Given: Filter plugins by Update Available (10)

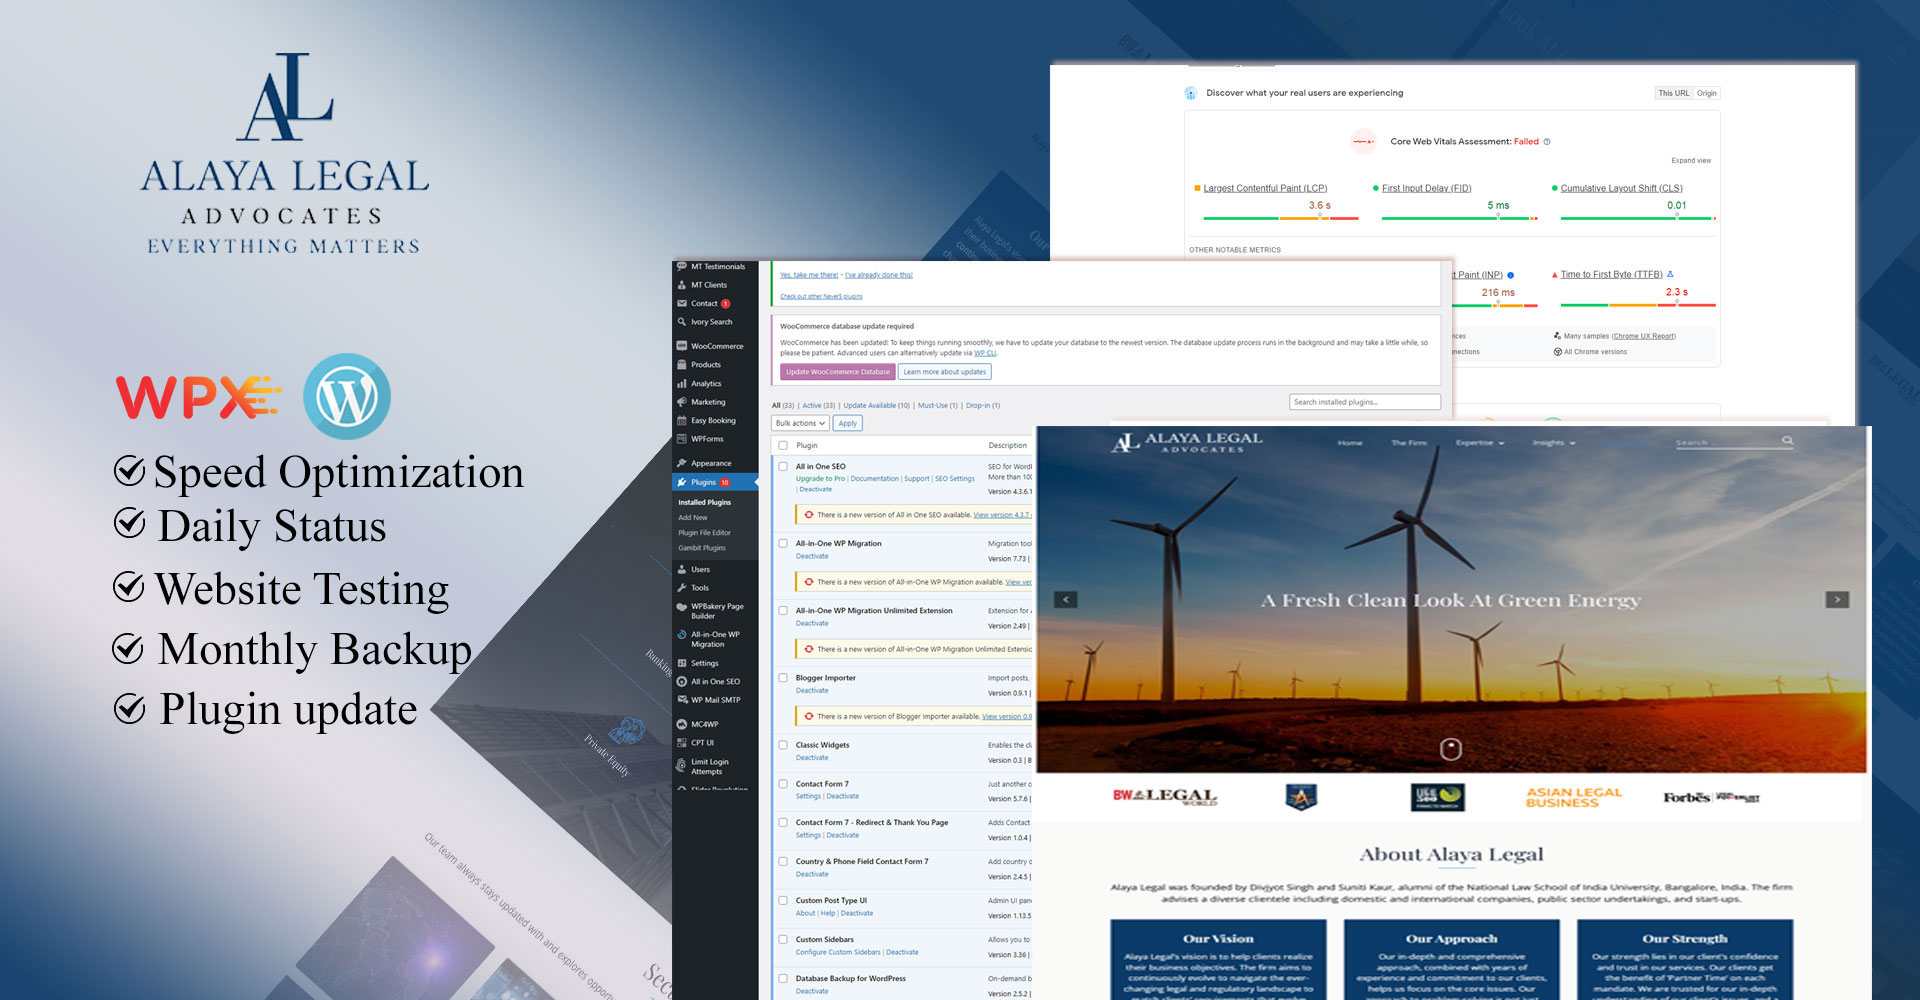Looking at the screenshot, I should click(877, 406).
